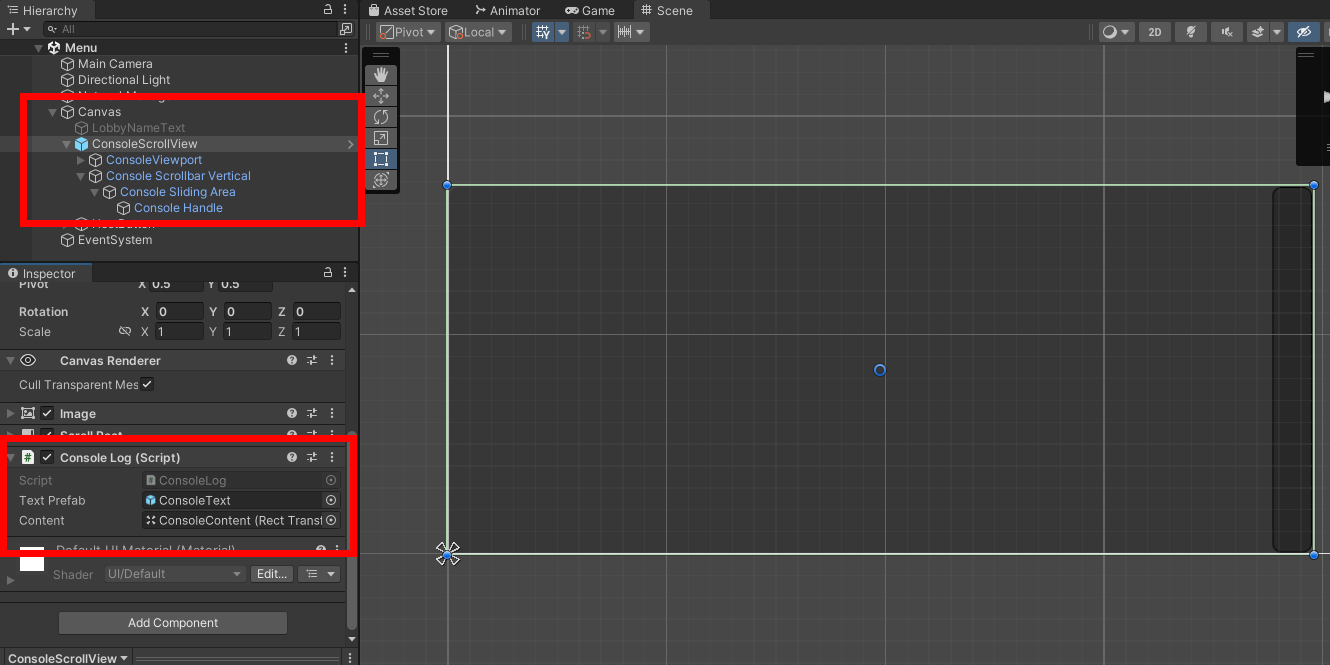Collapse the Menu scene
This screenshot has height=665, width=1330.
tap(39, 48)
